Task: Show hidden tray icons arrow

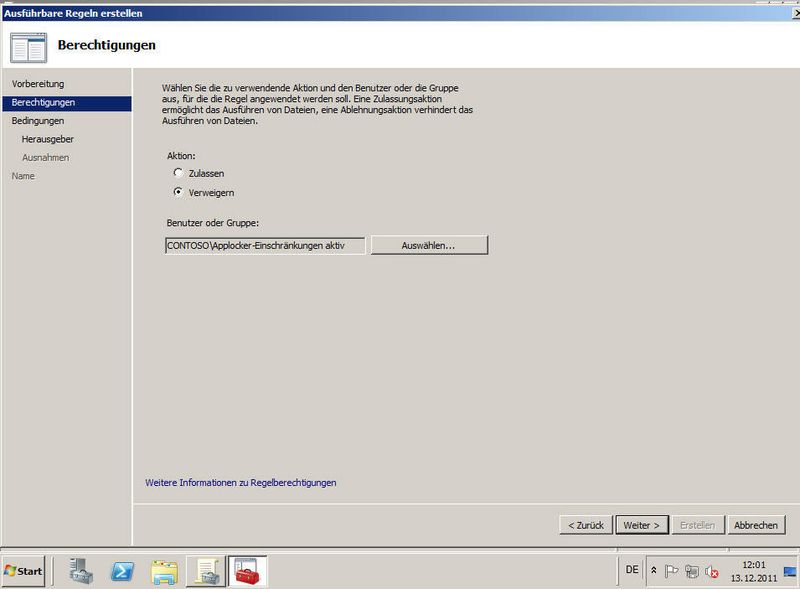Action: 654,570
